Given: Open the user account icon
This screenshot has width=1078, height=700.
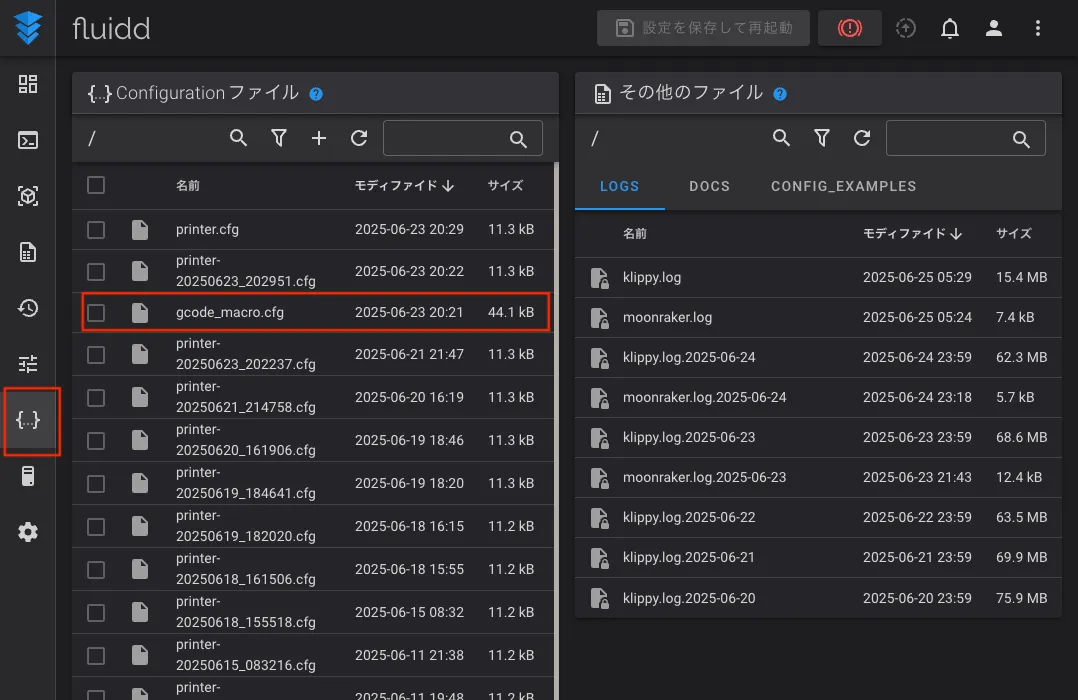Looking at the screenshot, I should pyautogui.click(x=994, y=28).
